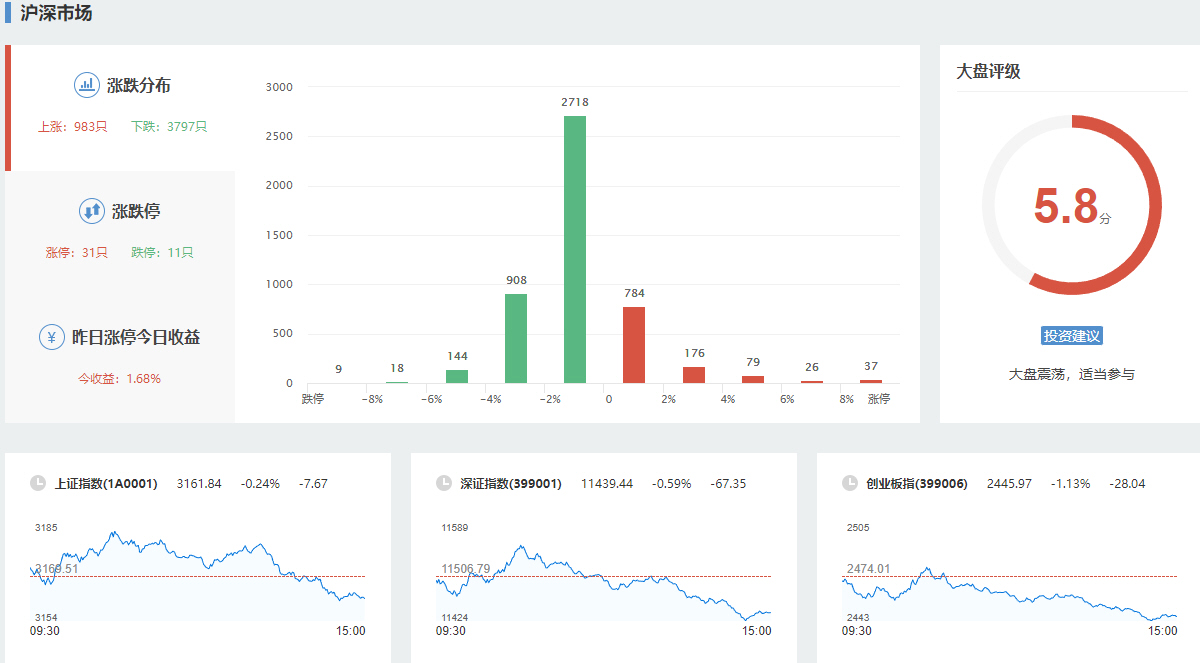Click the up-down arrows icon beside 涨跌停
Screen dimensions: 1200x663
pos(92,211)
